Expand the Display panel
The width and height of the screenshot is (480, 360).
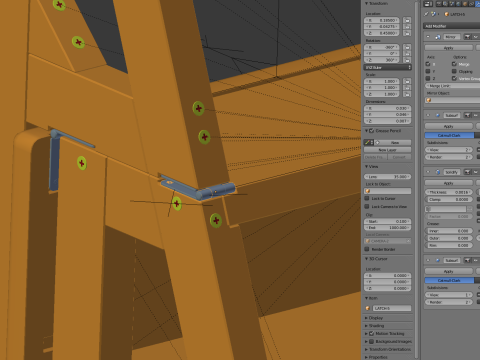[x=366, y=318]
